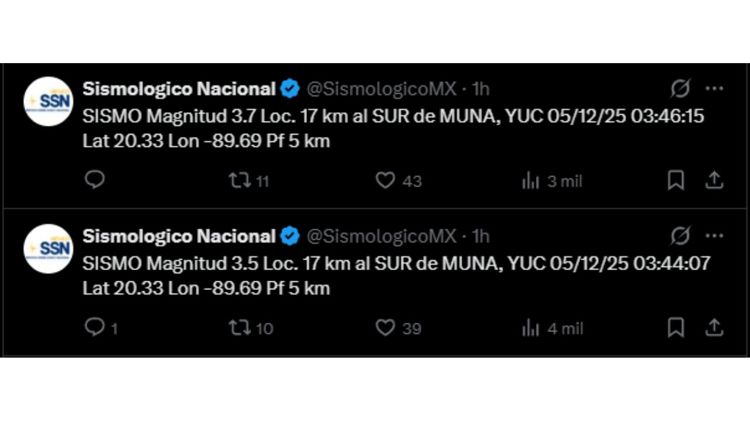
Task: Open more options on the first tweet
Action: tap(714, 88)
